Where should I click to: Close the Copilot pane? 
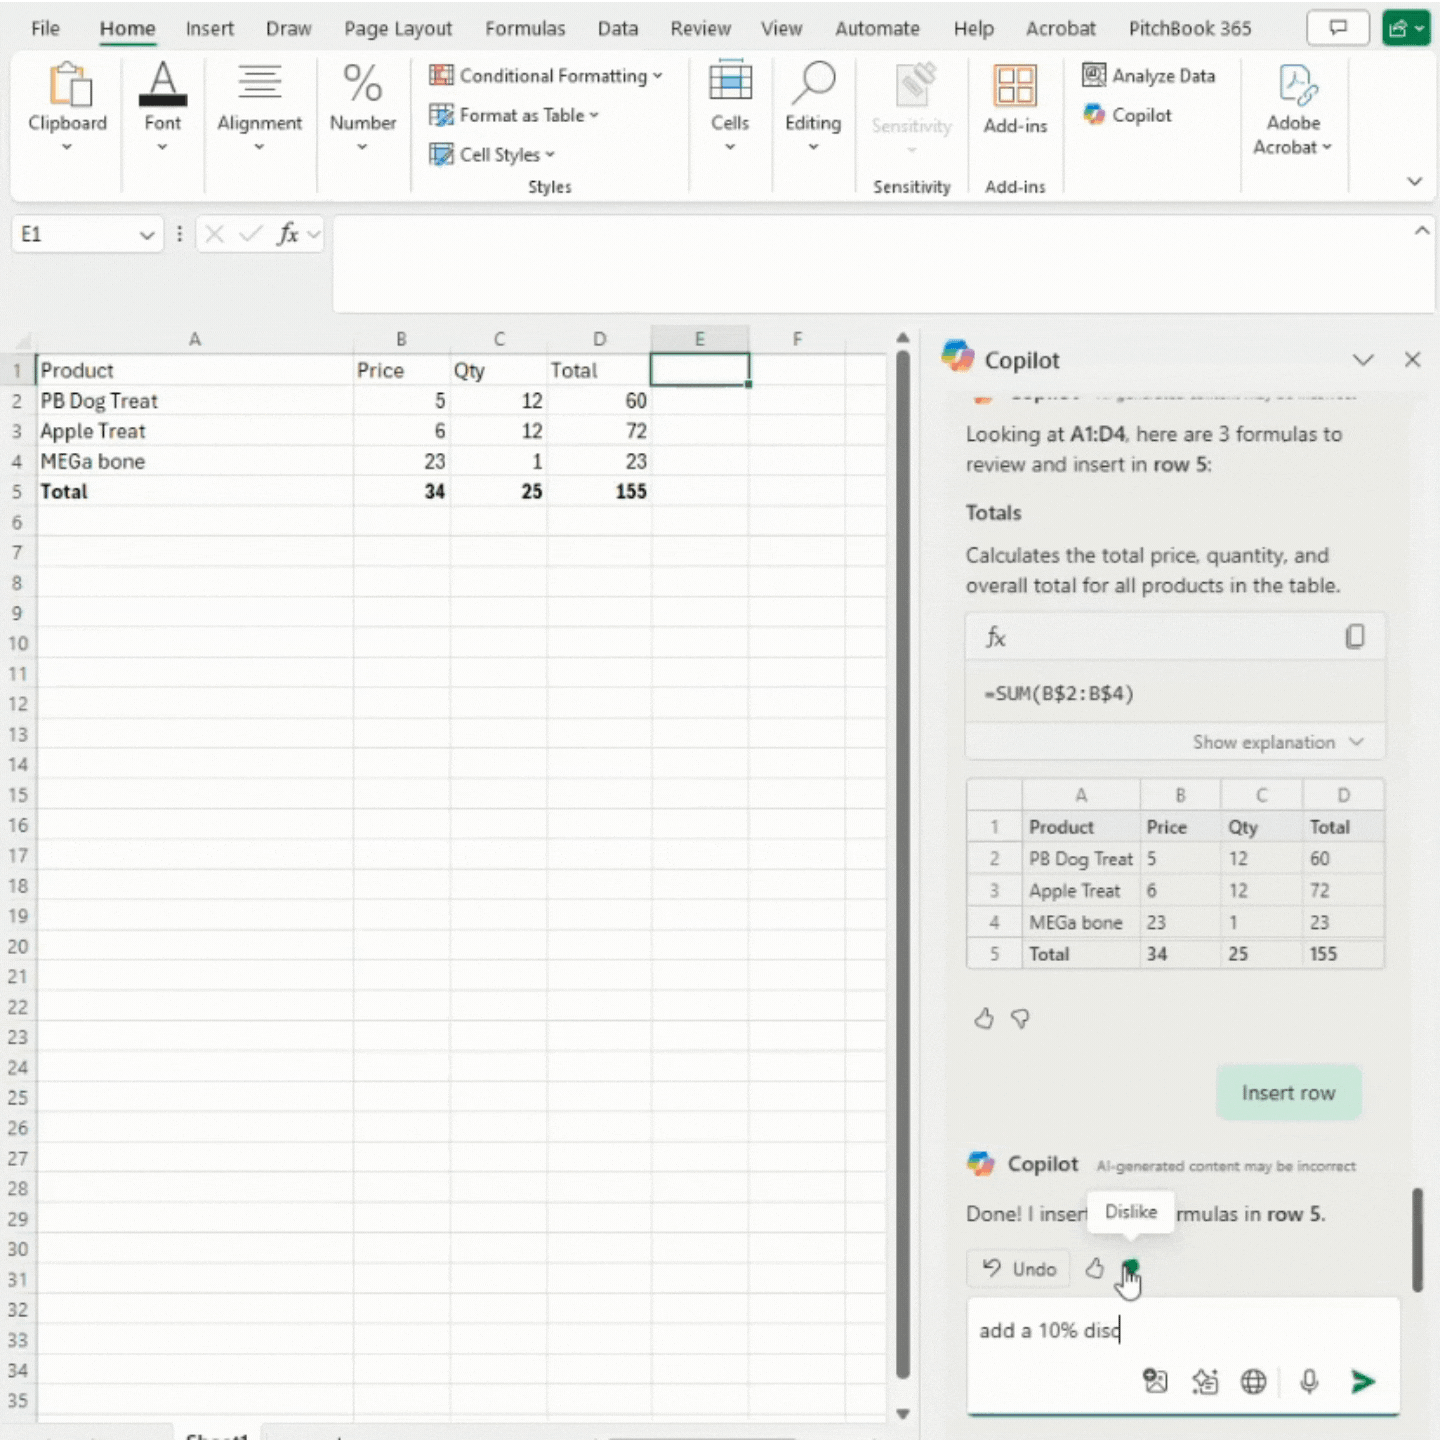point(1412,359)
